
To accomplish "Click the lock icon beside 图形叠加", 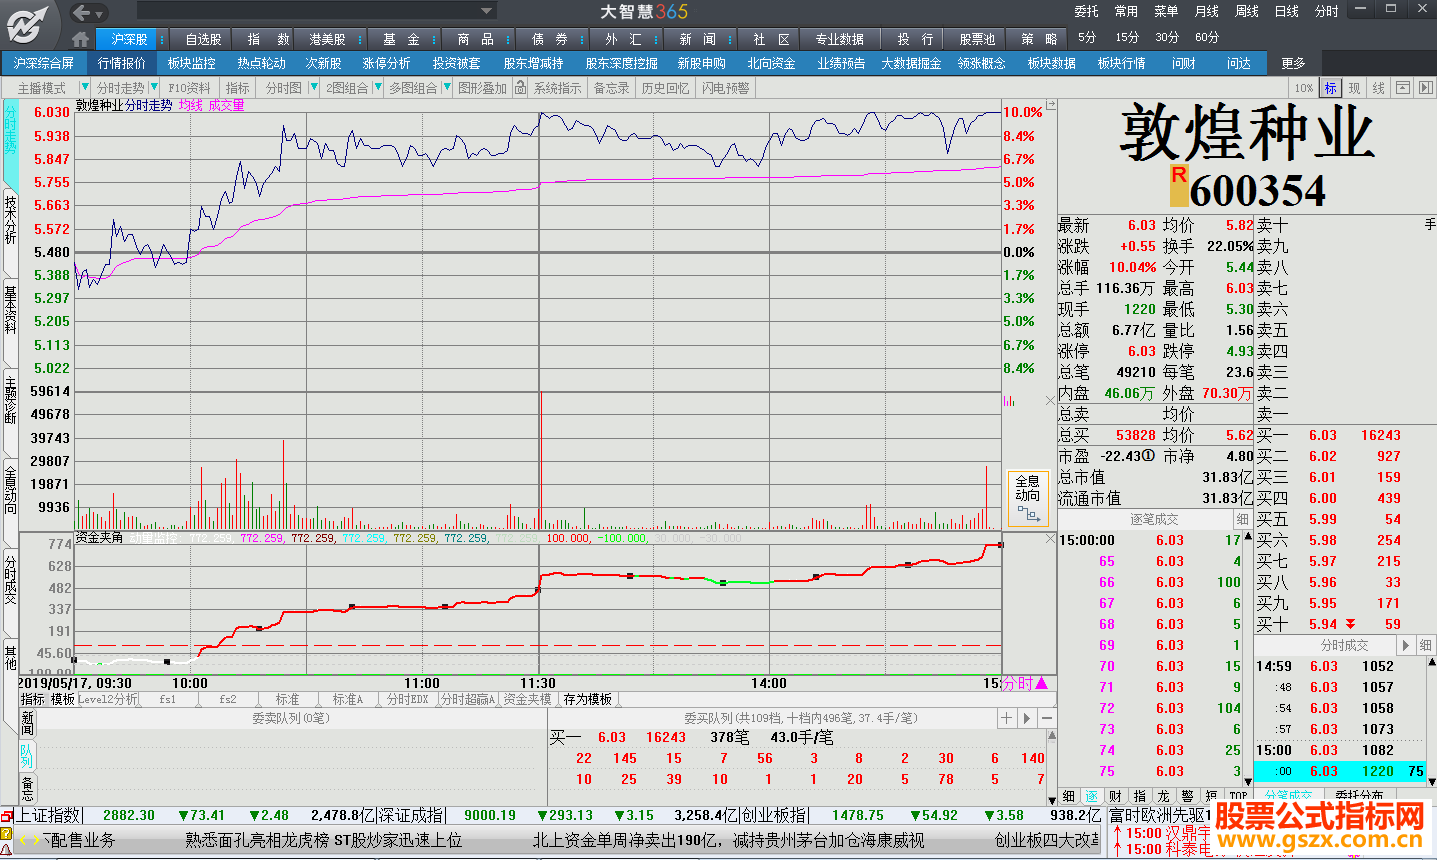I will coord(520,88).
